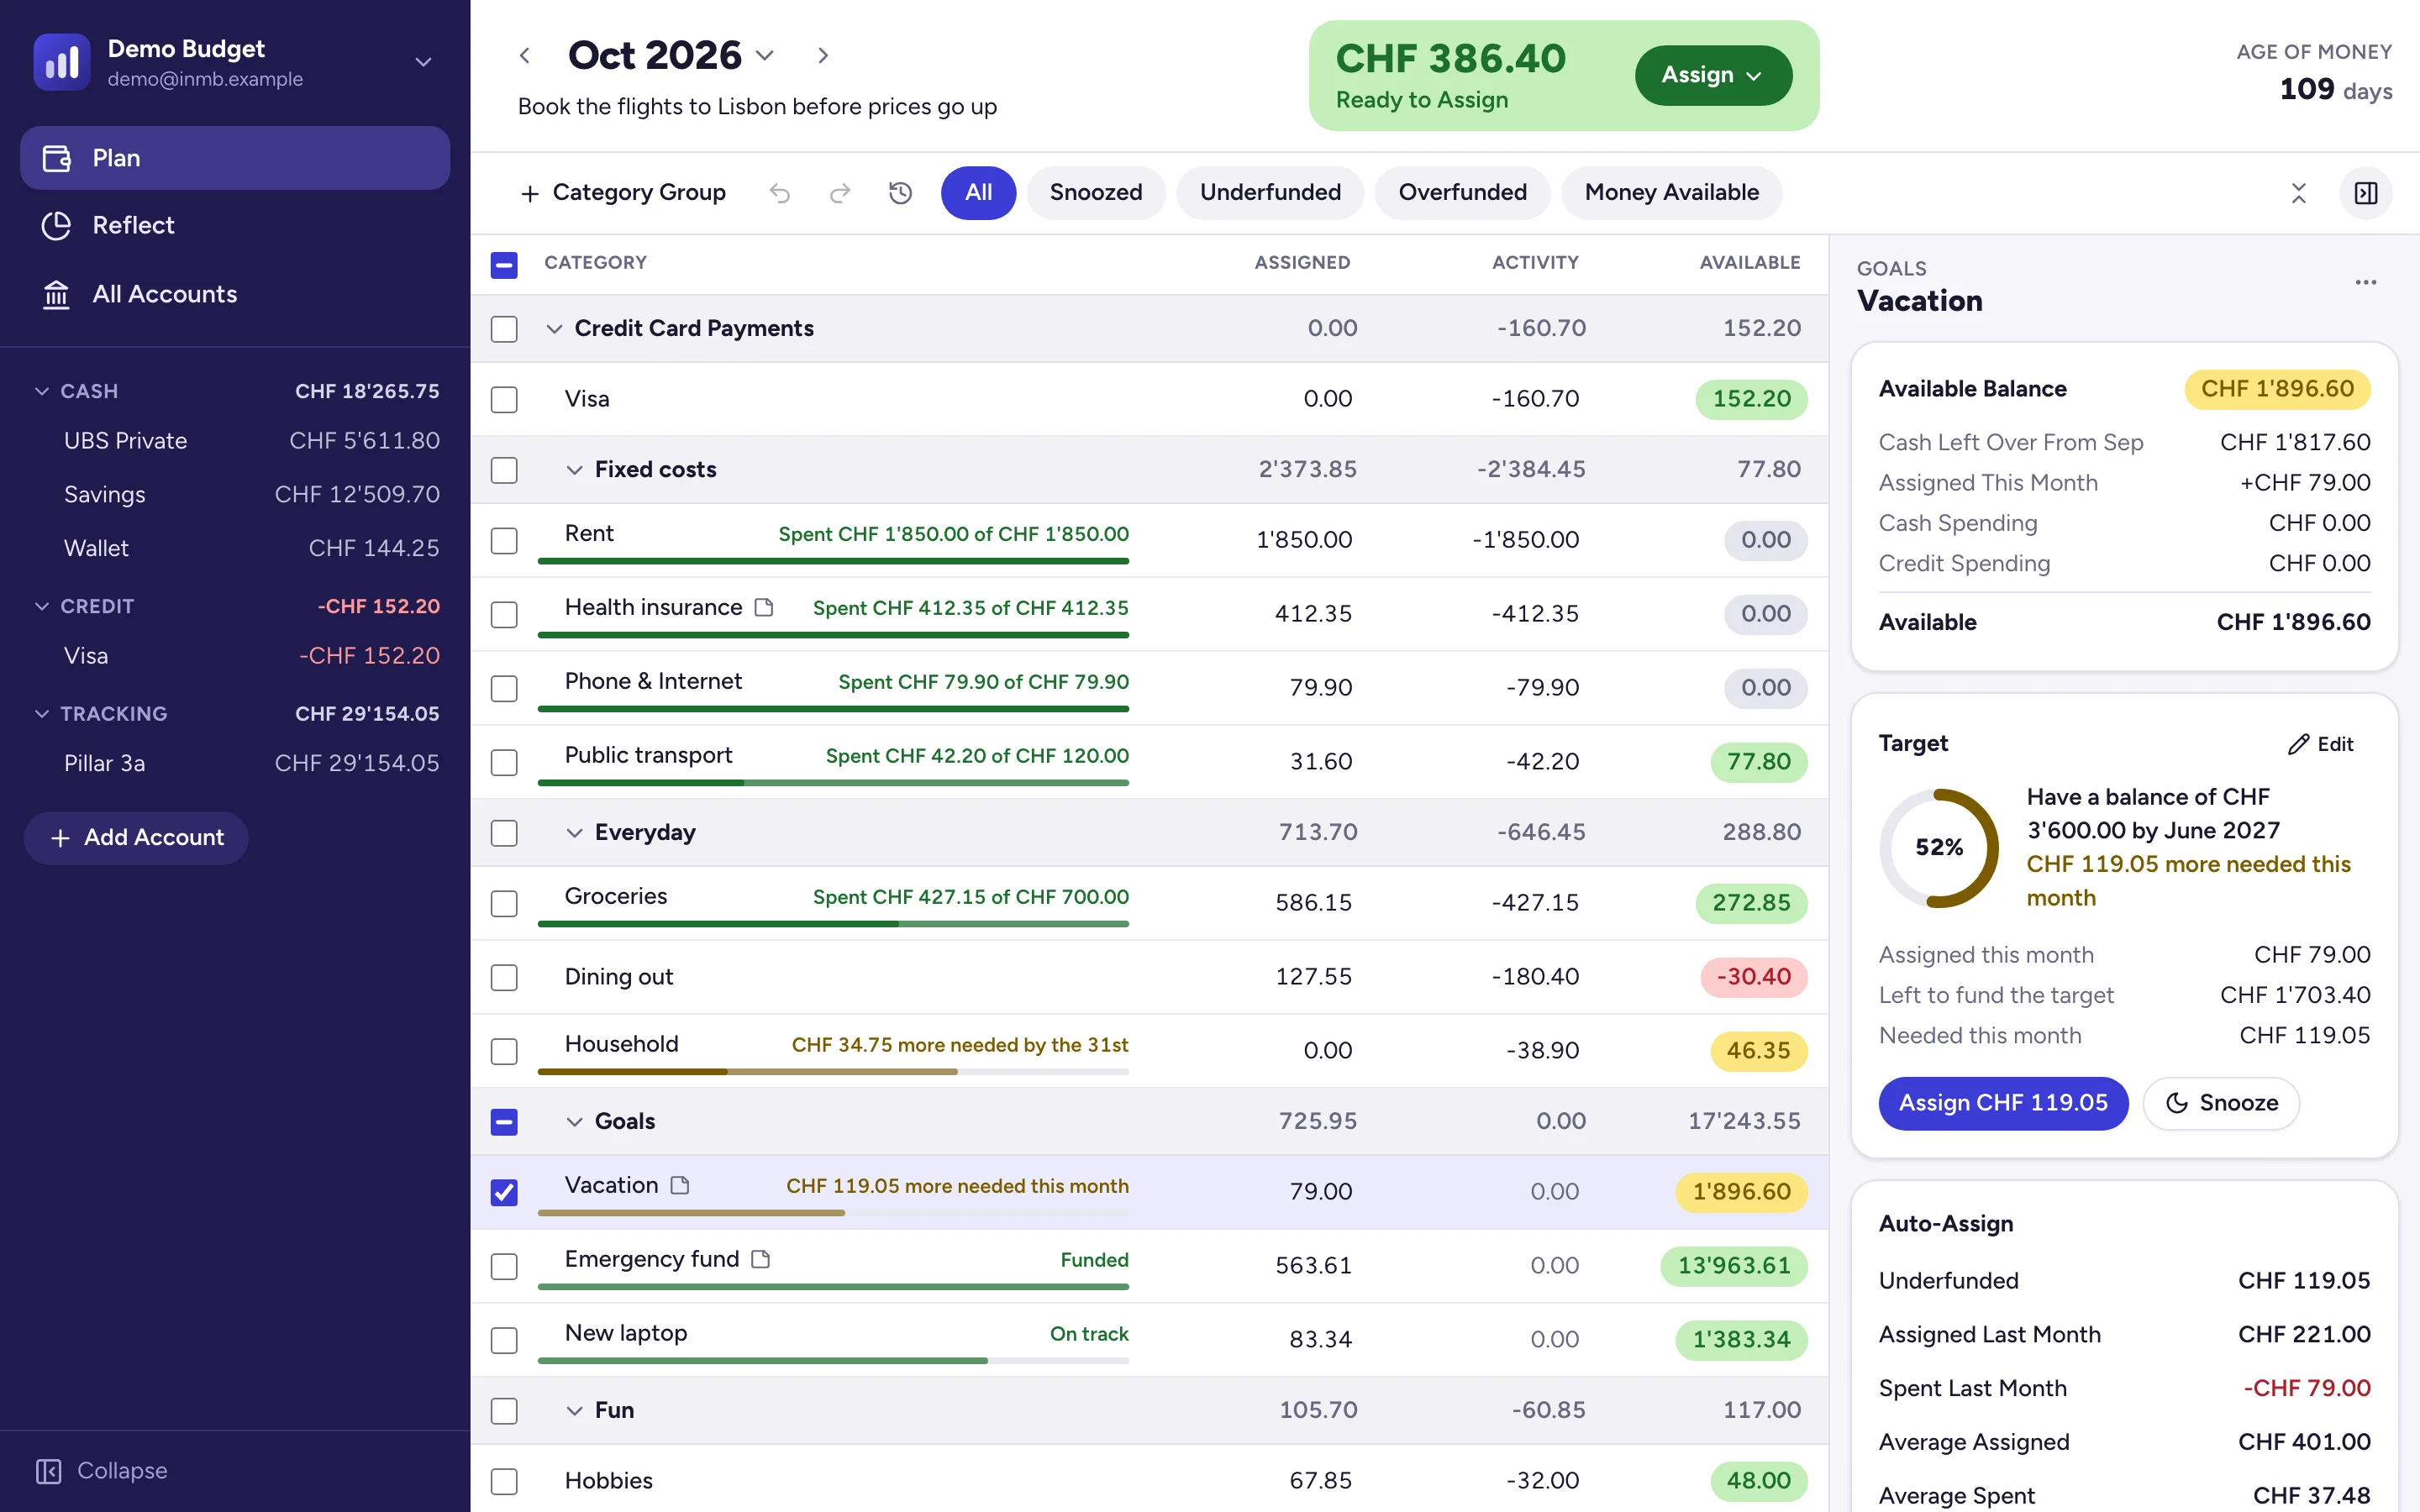2420x1512 pixels.
Task: Open the Oct 2026 month picker chevron
Action: [x=765, y=56]
